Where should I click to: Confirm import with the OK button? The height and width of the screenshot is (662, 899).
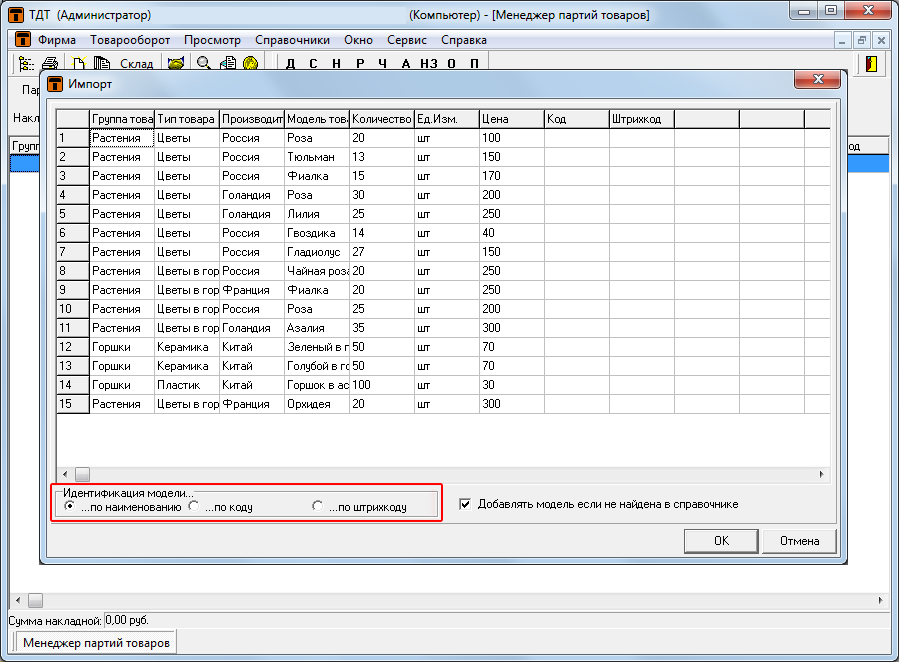pyautogui.click(x=721, y=541)
